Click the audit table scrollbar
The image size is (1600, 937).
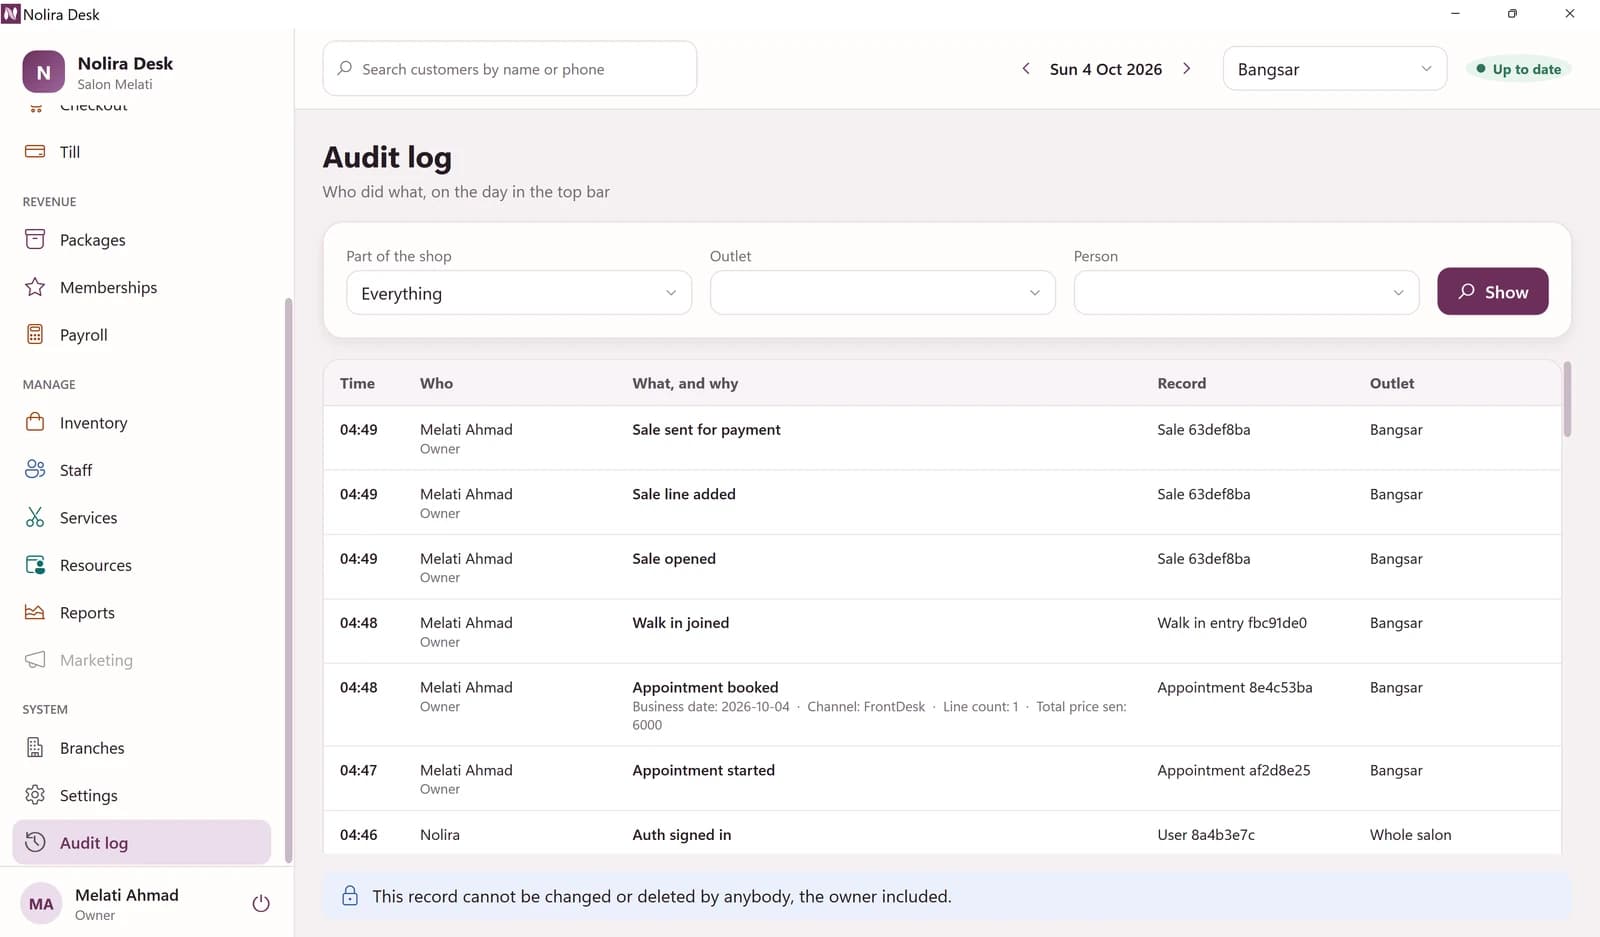click(1567, 400)
